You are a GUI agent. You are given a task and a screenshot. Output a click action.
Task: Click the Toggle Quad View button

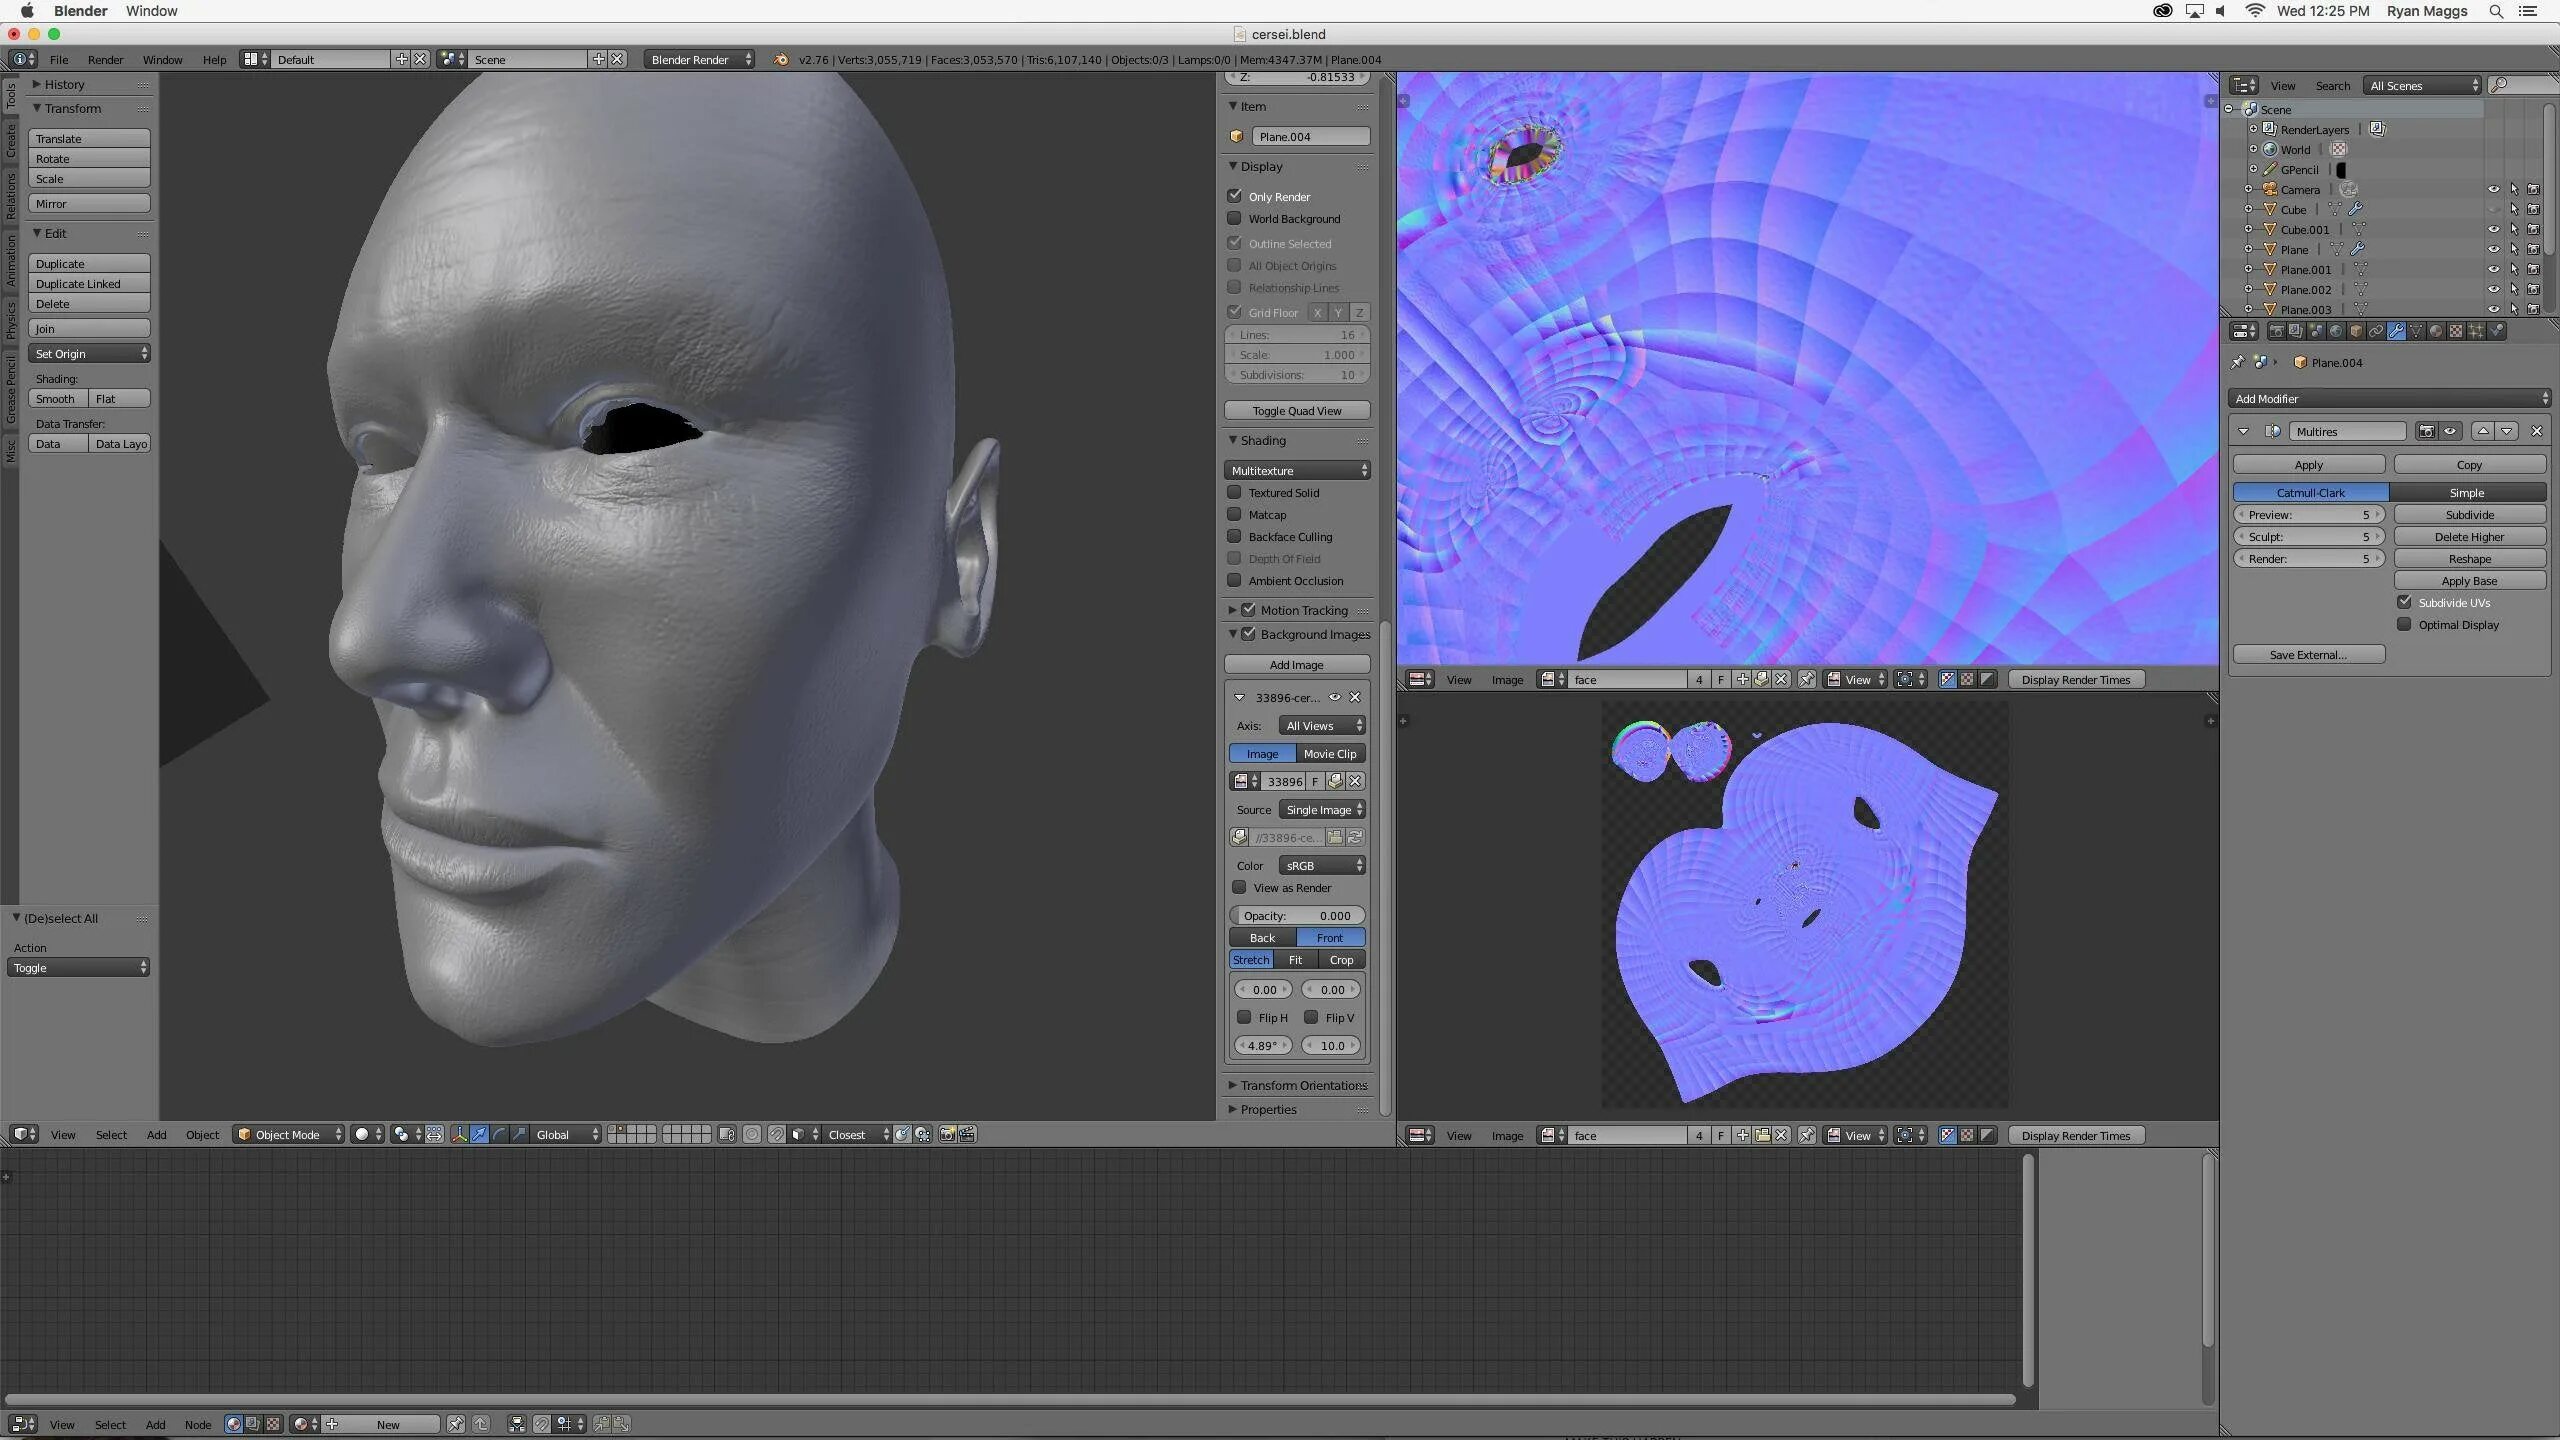click(x=1298, y=410)
